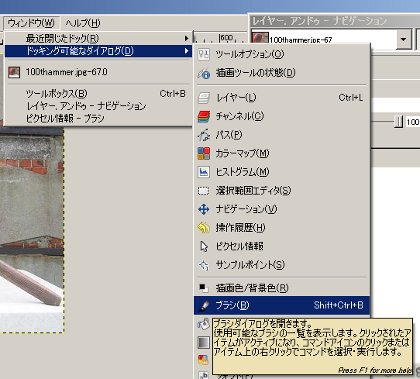420x379 pixels.
Task: Open the 操作履歴 undo history icon
Action: pos(204,228)
